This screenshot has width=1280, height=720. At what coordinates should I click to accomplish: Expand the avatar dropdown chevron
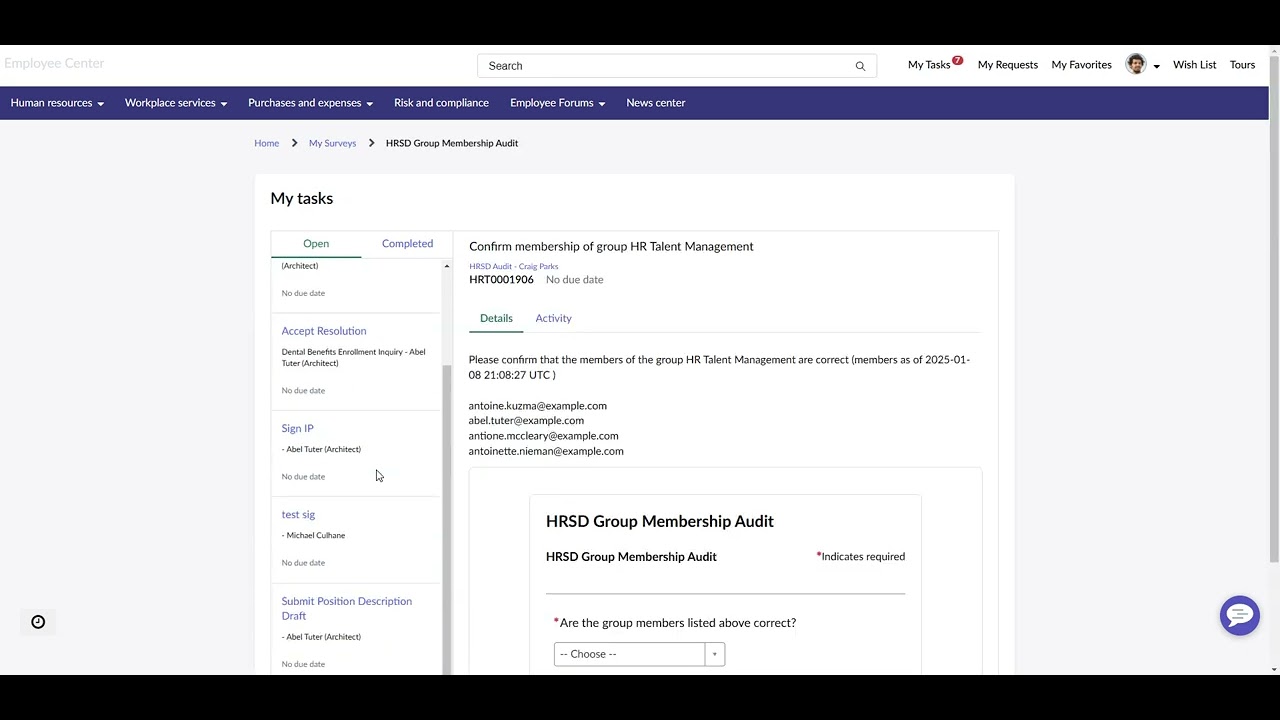(1157, 65)
